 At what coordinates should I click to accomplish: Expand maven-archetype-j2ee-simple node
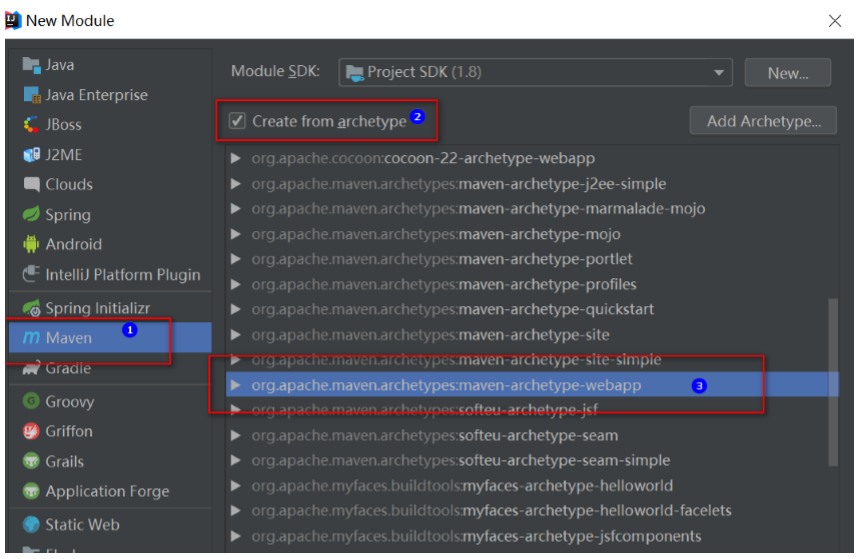click(x=236, y=183)
